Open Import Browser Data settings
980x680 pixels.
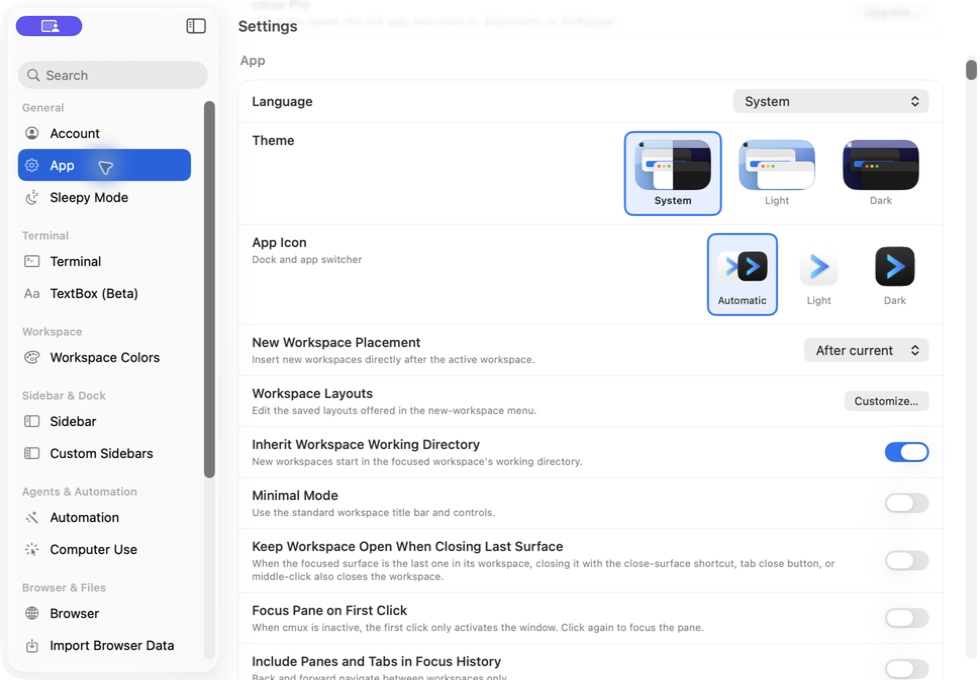[104, 646]
